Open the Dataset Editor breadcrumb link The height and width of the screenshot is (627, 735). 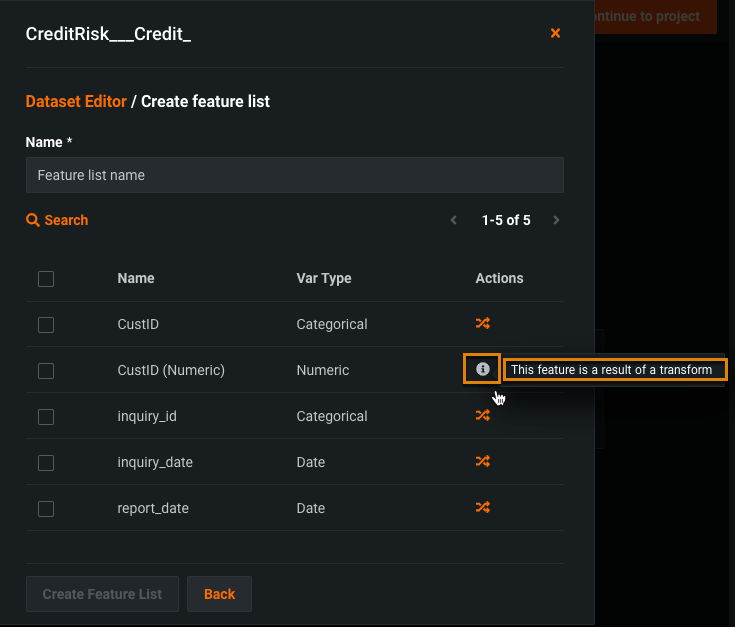click(x=76, y=101)
